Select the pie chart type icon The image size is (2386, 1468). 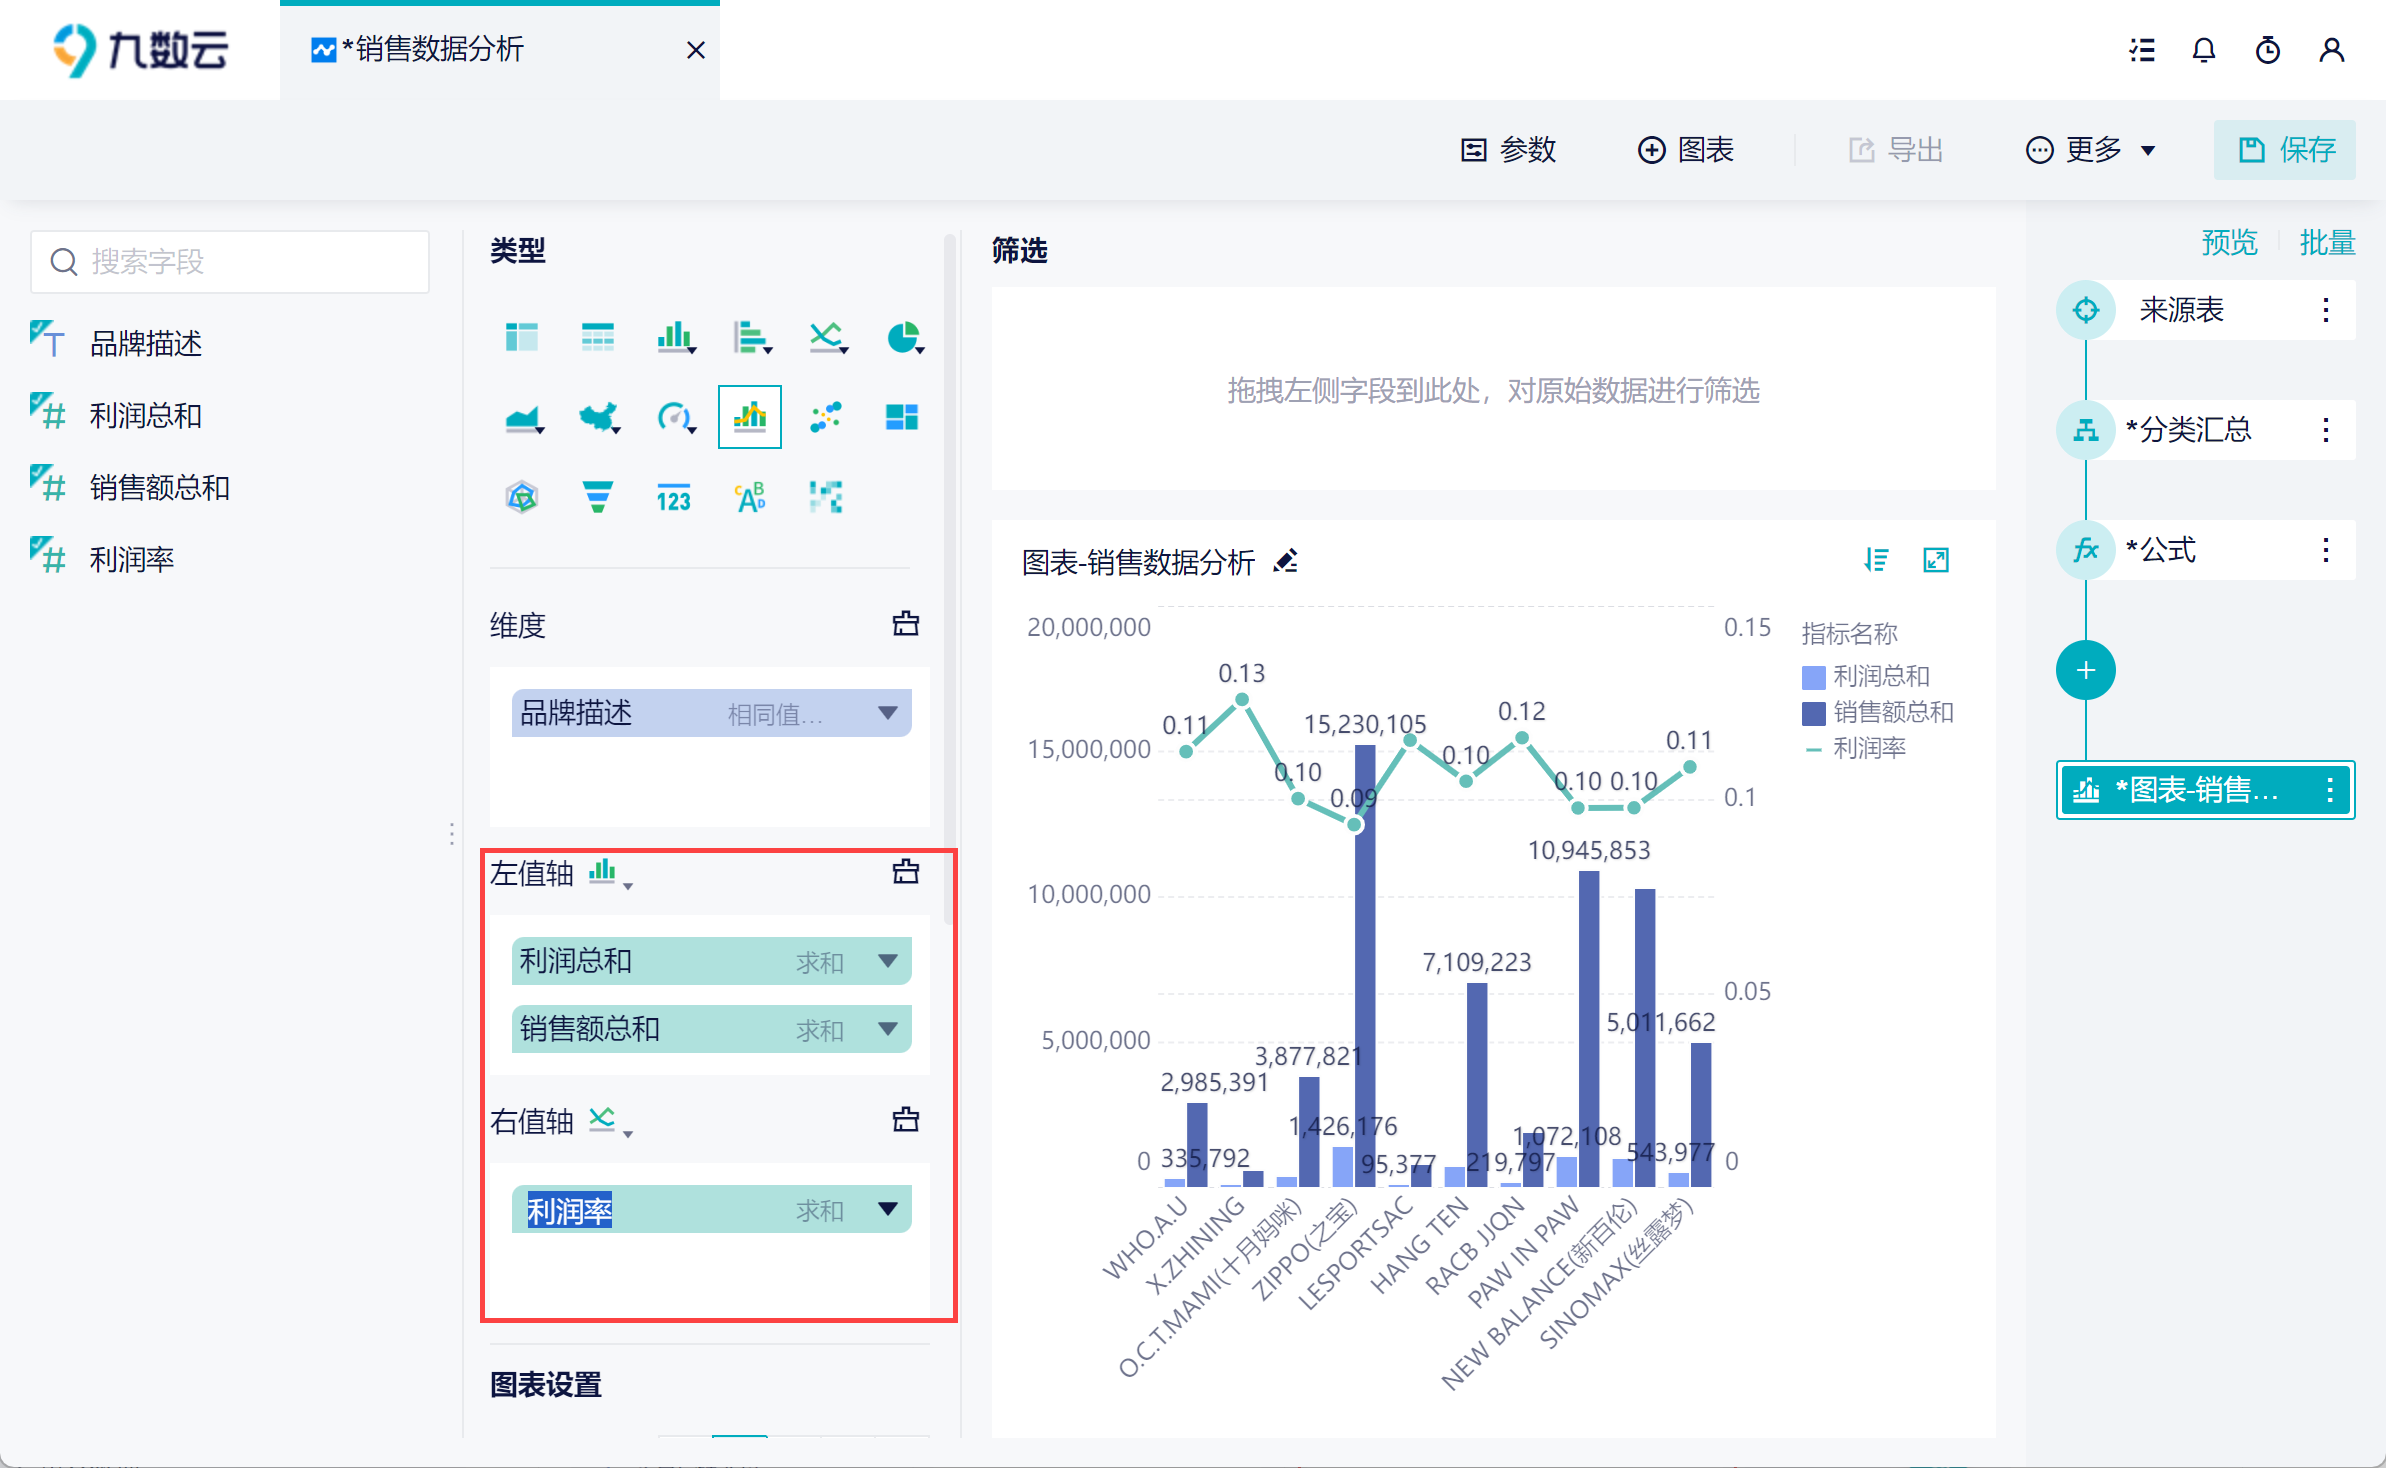coord(903,338)
